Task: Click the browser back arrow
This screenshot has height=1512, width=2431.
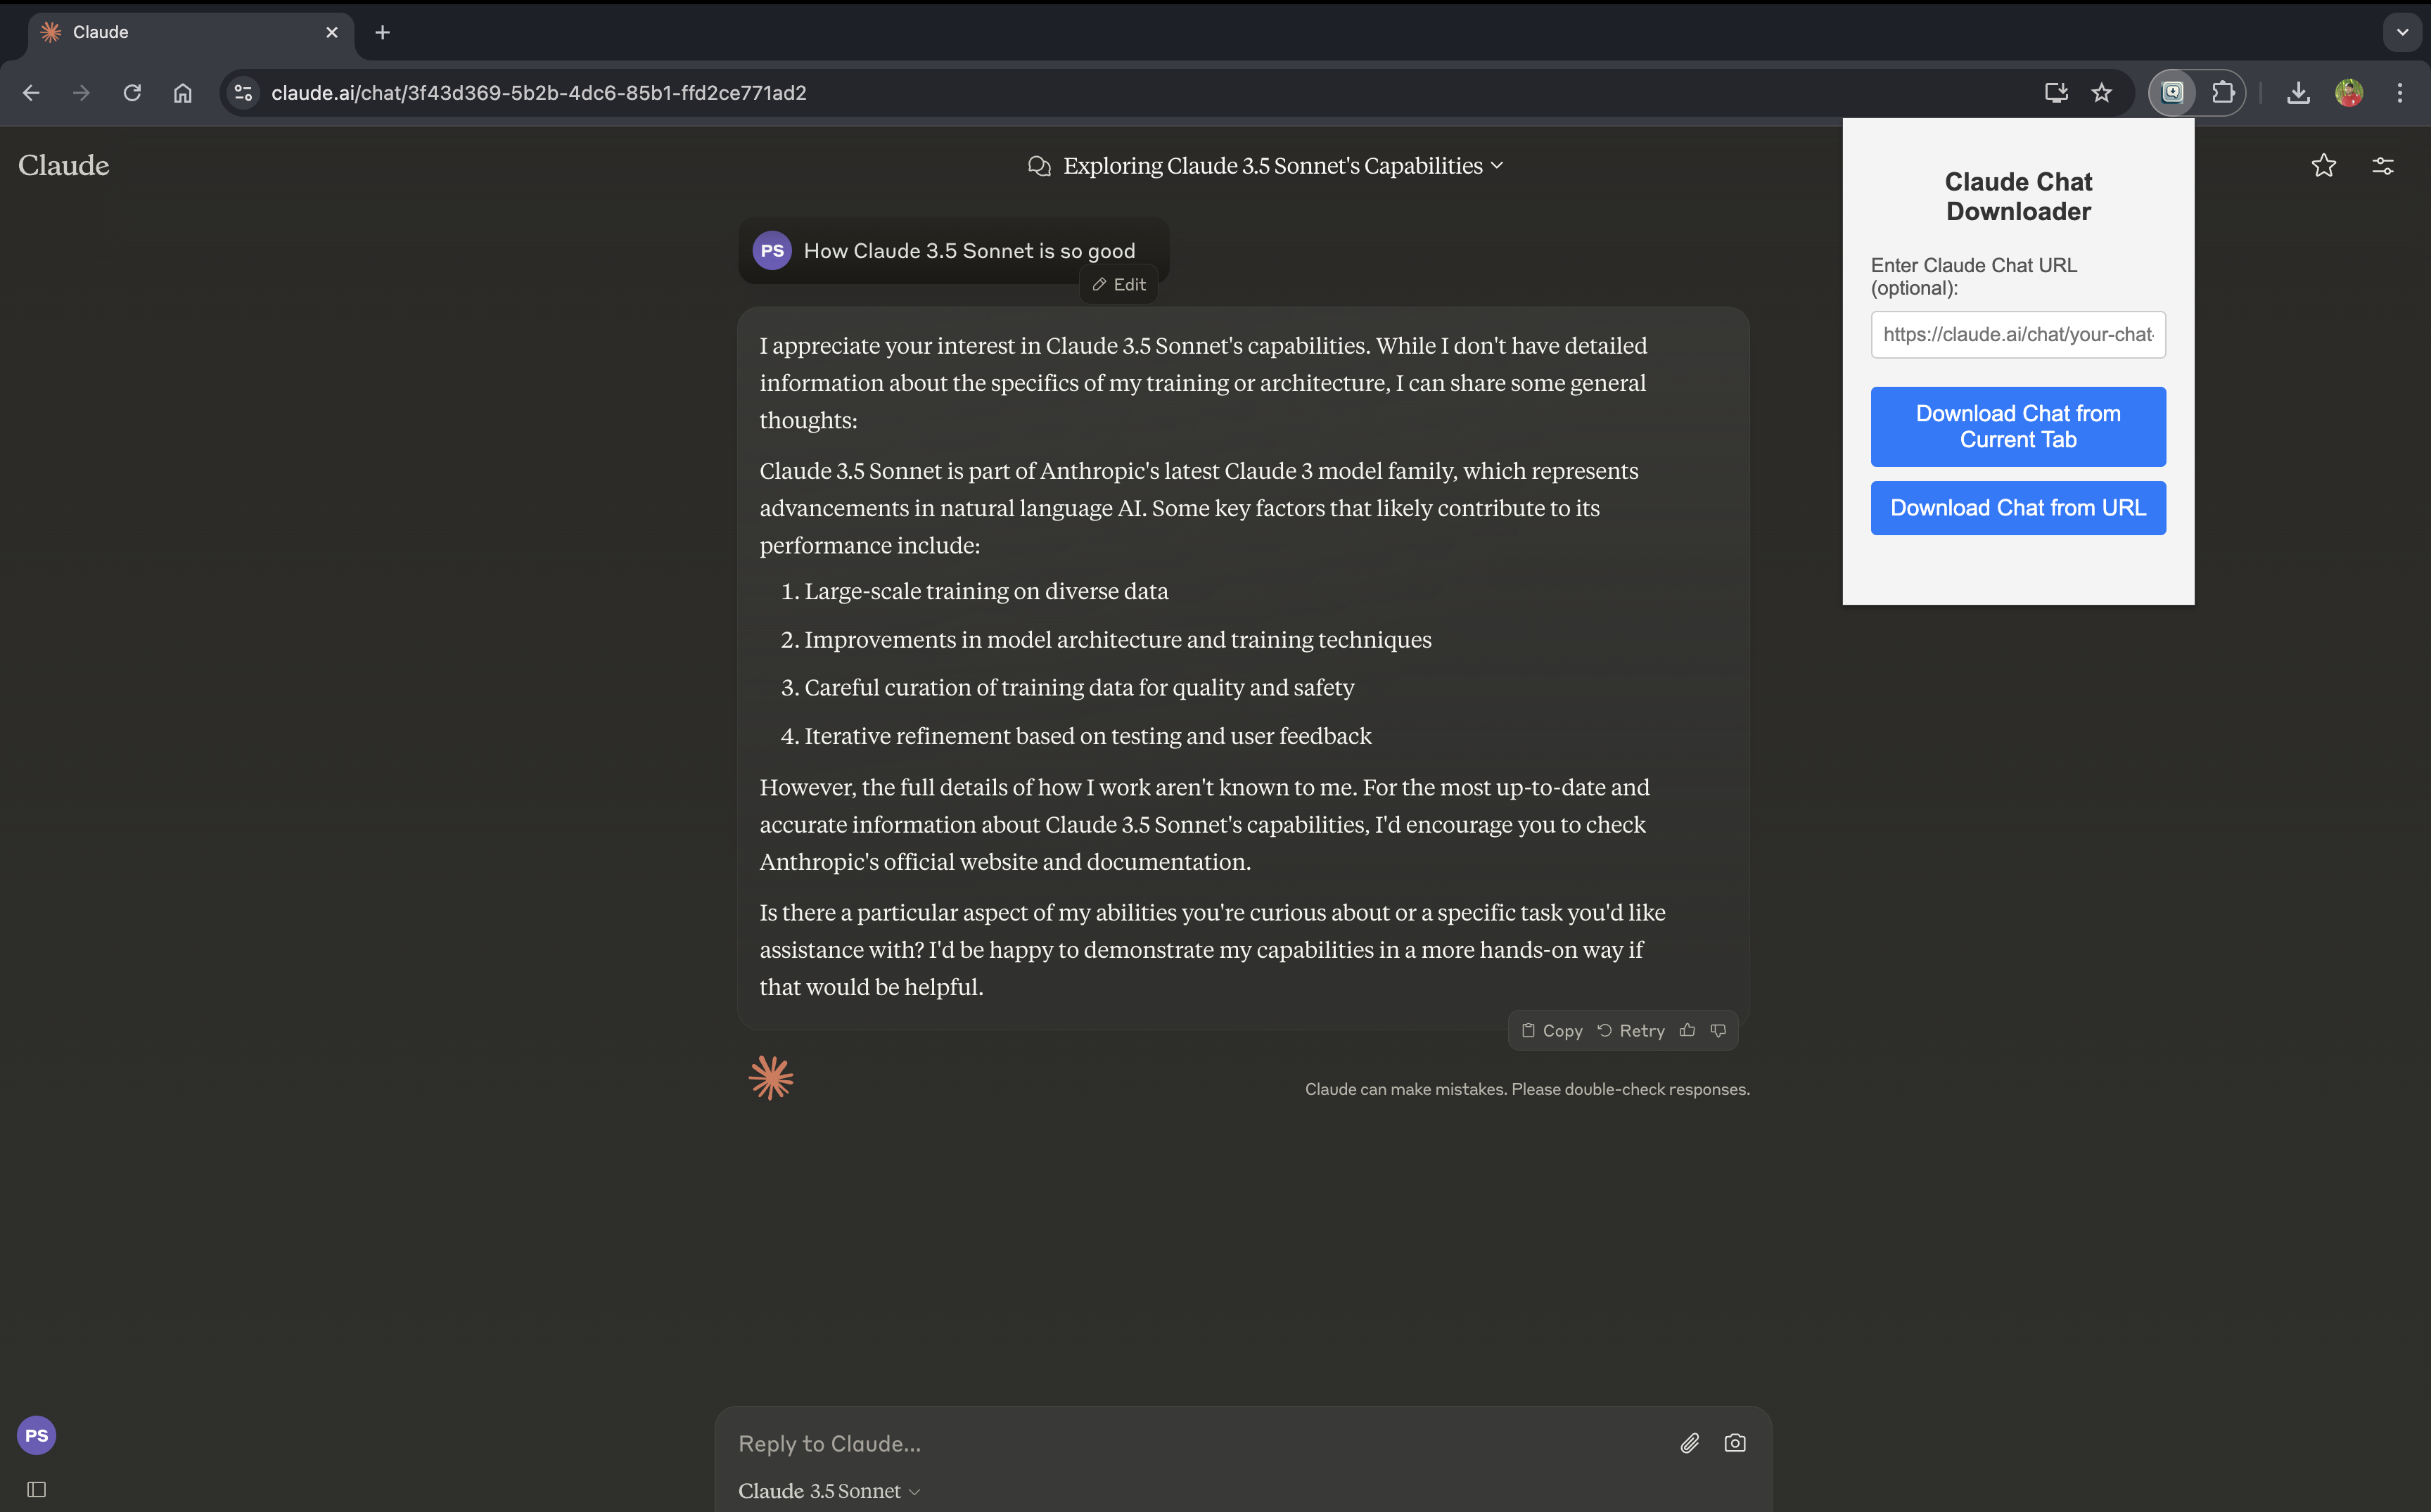Action: (31, 93)
